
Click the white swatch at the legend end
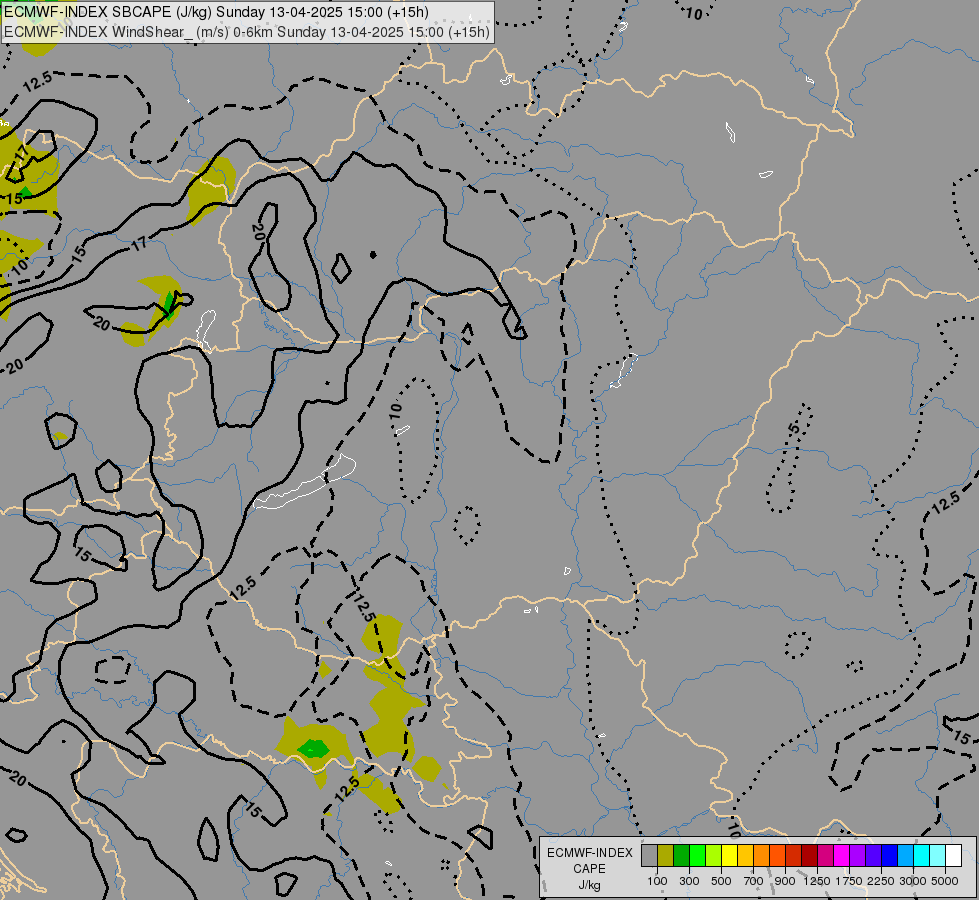tap(954, 855)
